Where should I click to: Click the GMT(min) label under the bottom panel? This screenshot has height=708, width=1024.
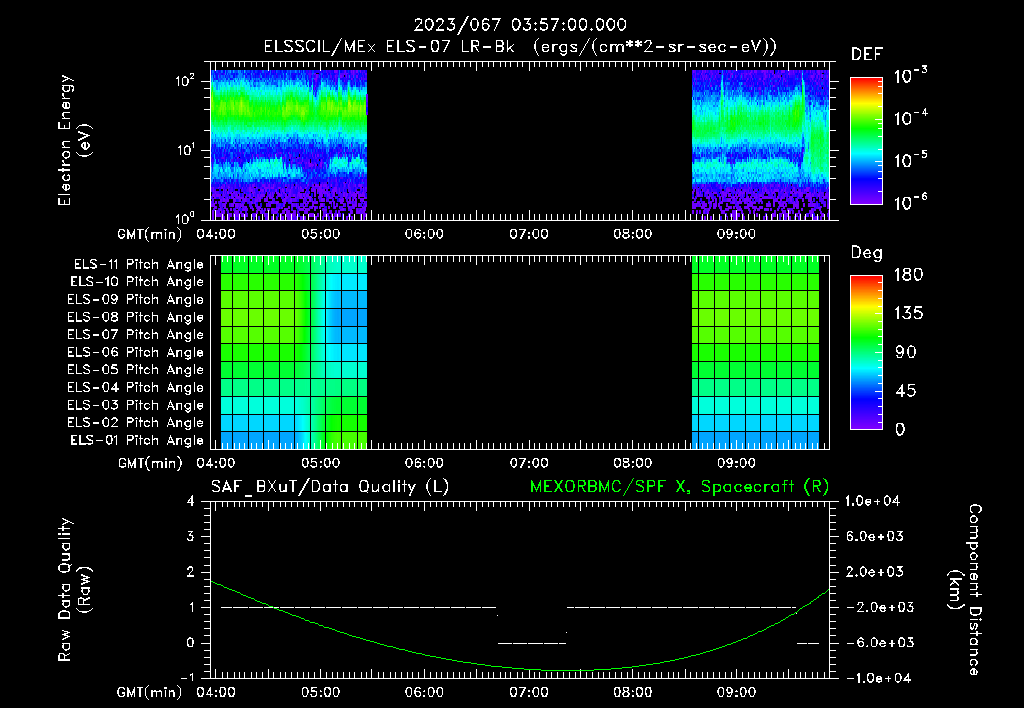150,692
